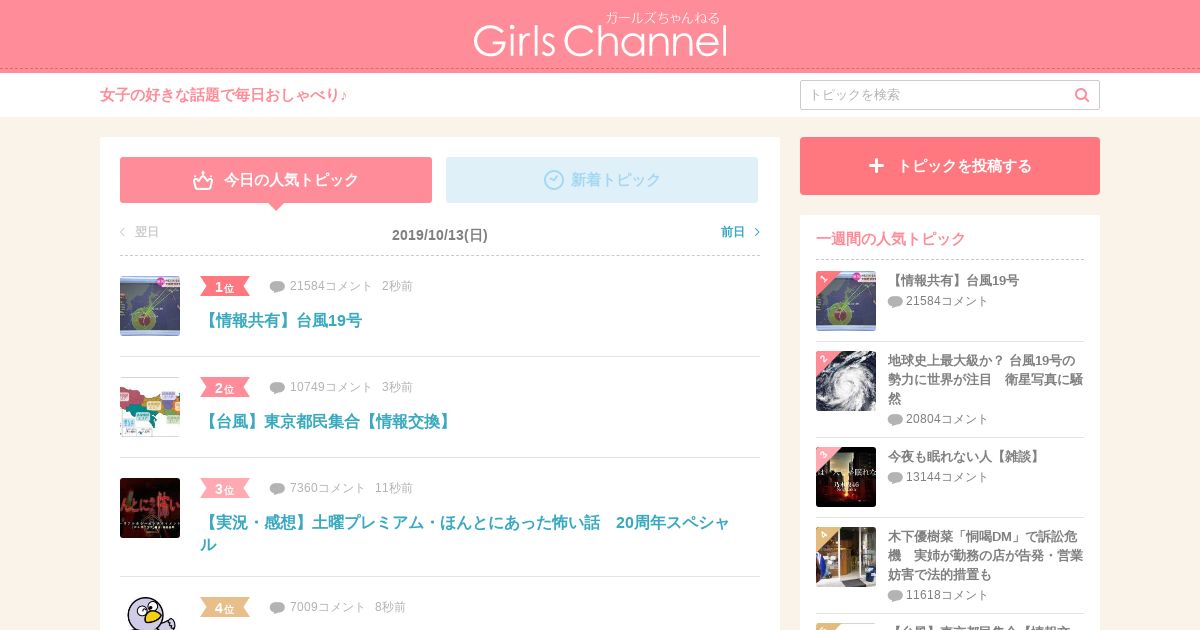Focus the トピックを検索 search field
Screen dimensions: 1200x630
pos(950,95)
